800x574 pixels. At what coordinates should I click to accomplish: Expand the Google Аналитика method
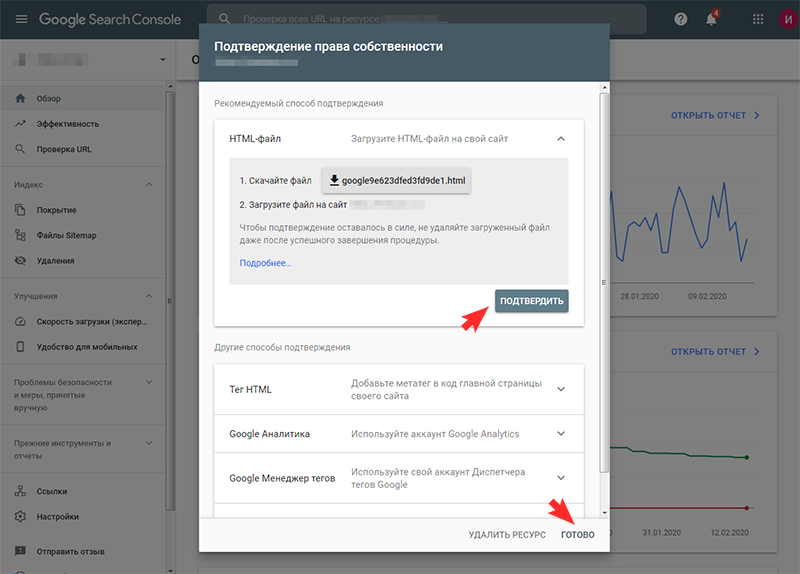(x=560, y=434)
